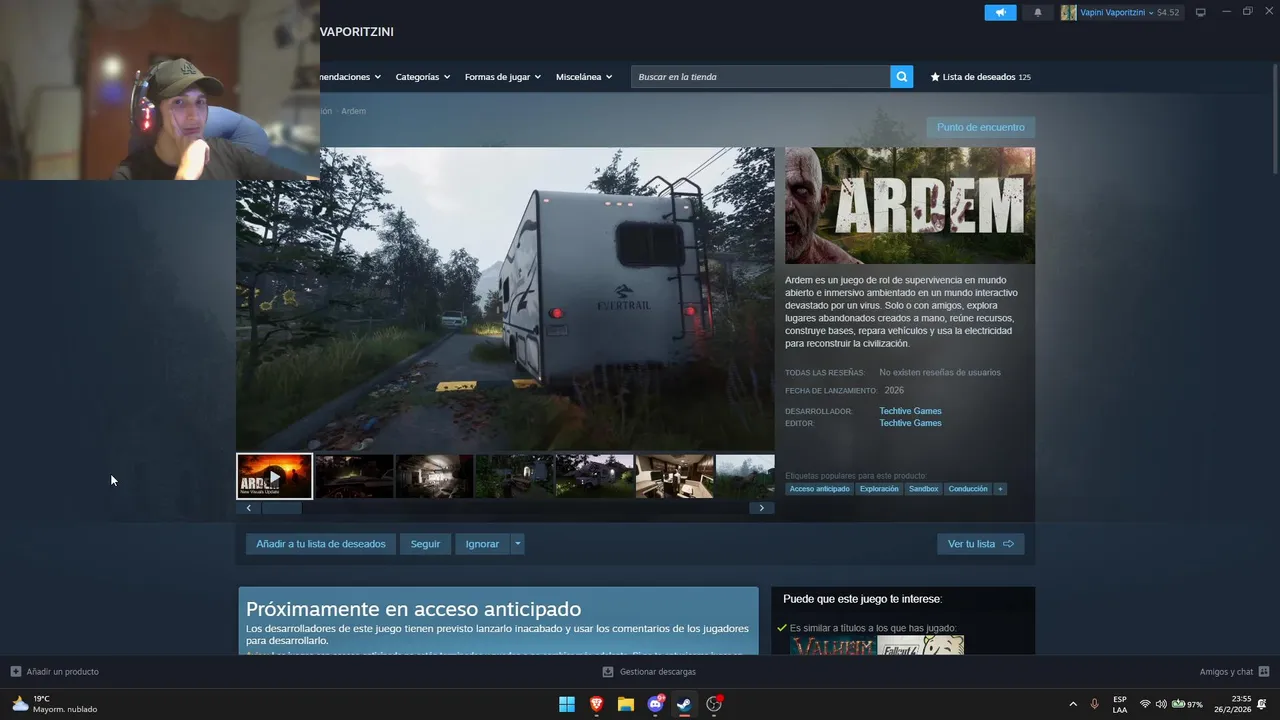Image resolution: width=1280 pixels, height=720 pixels.
Task: Click the plus button to add tags
Action: click(x=1000, y=489)
